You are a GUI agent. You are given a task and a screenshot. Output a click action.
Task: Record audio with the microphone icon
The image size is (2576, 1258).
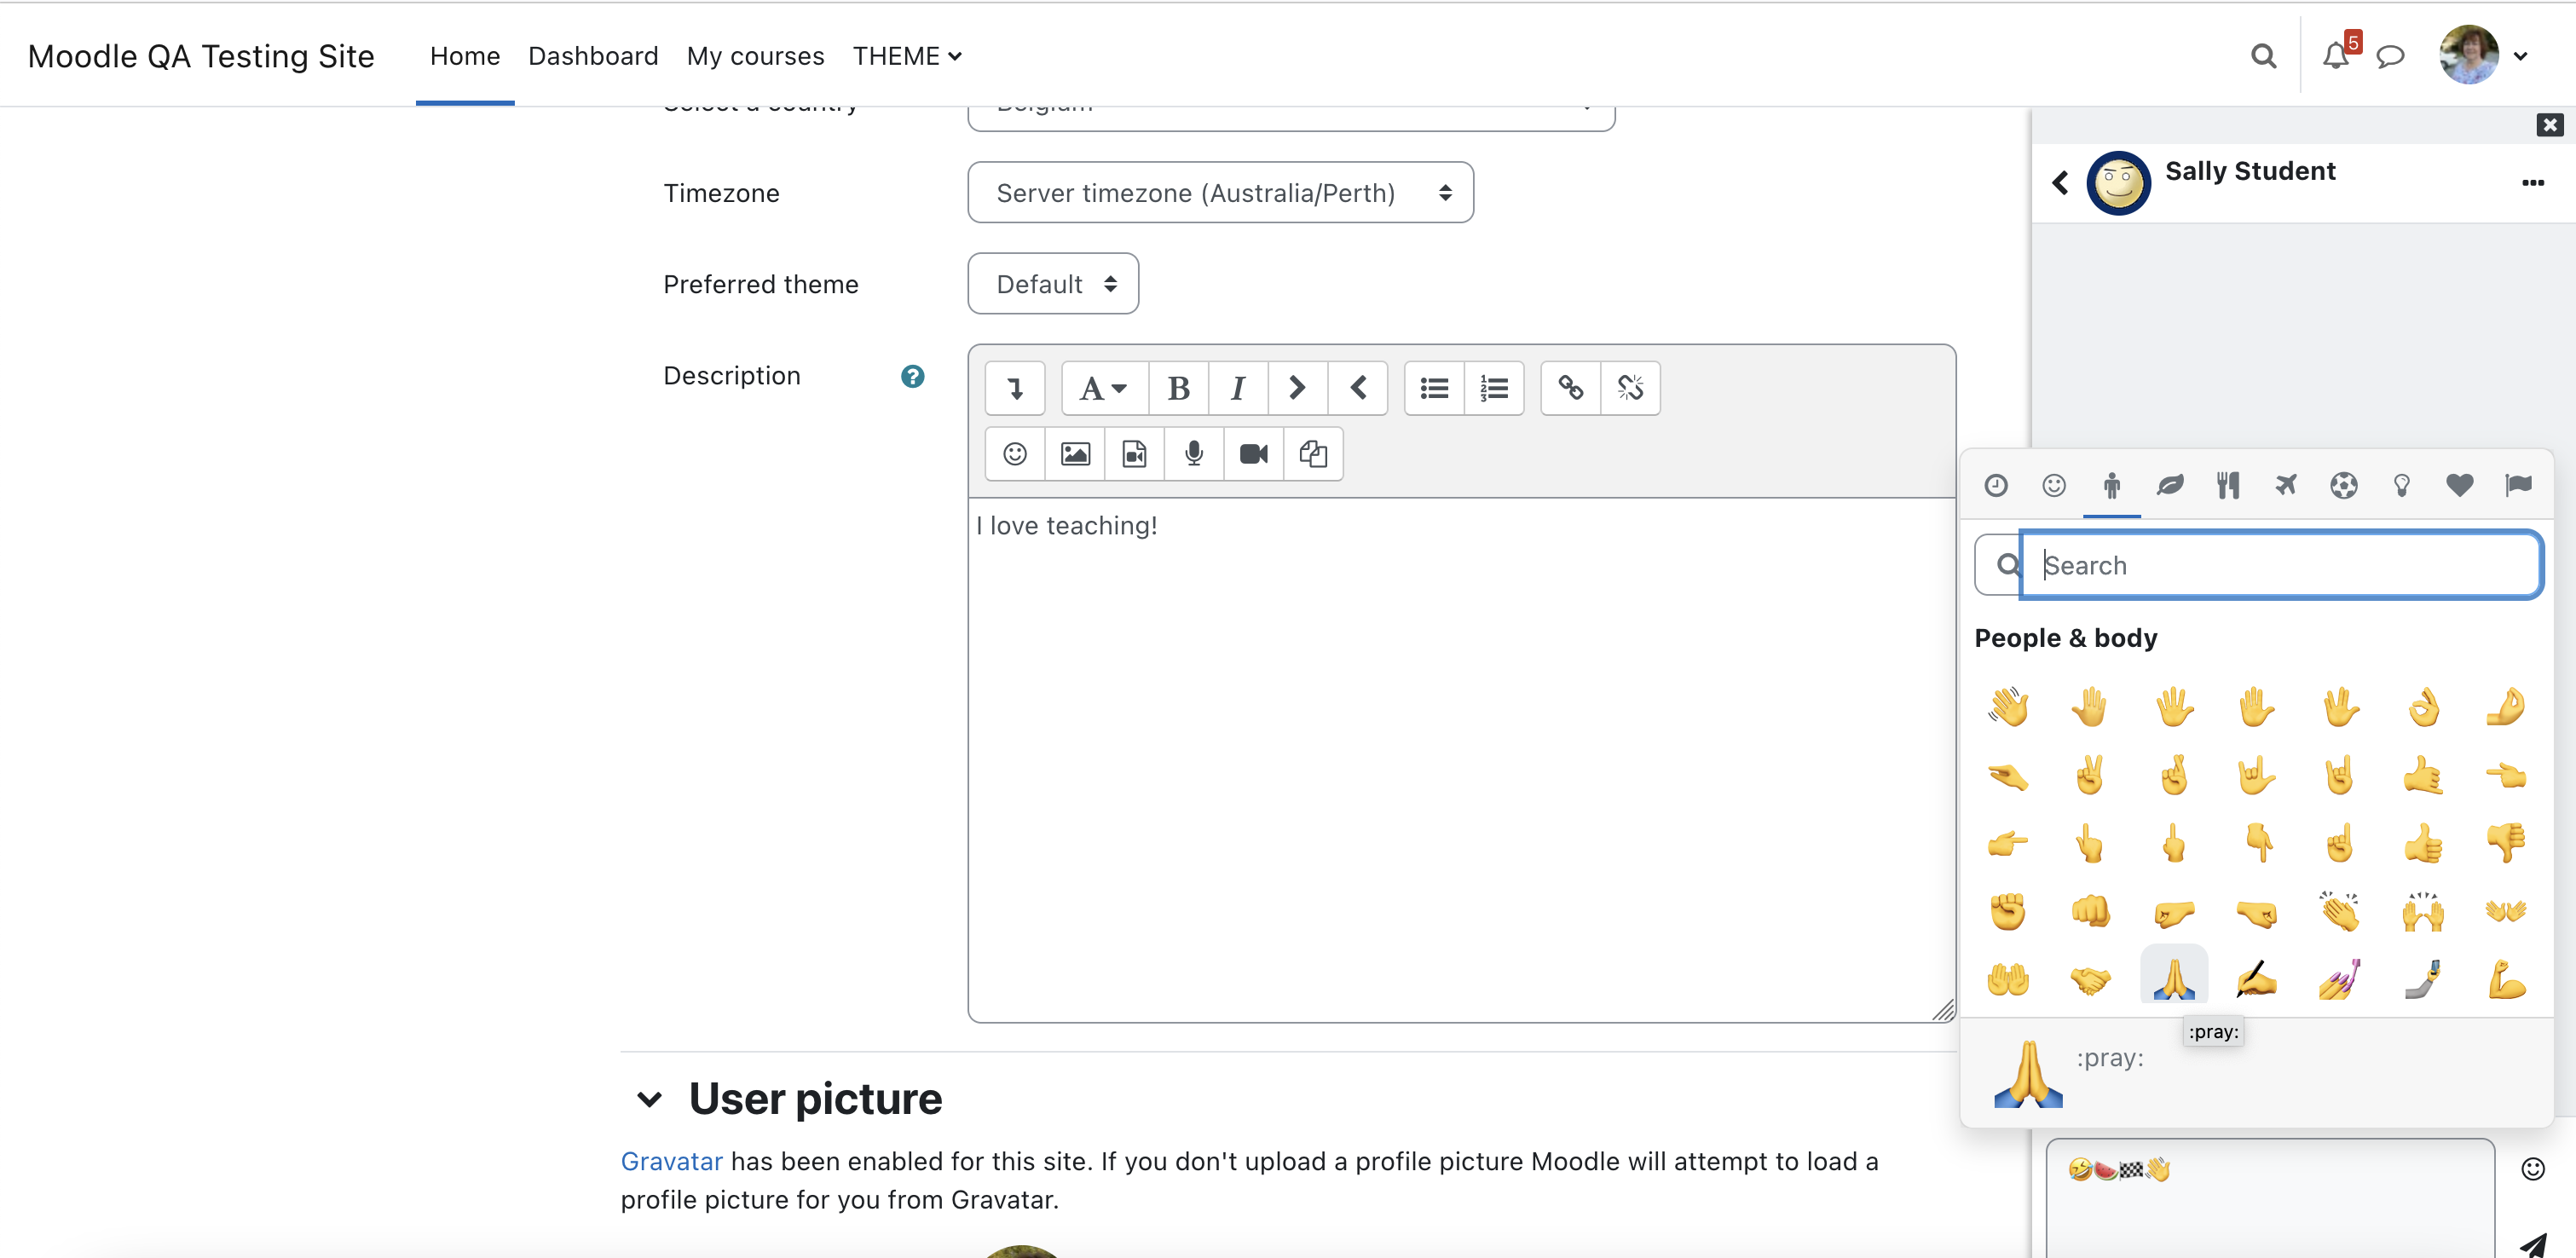1194,454
